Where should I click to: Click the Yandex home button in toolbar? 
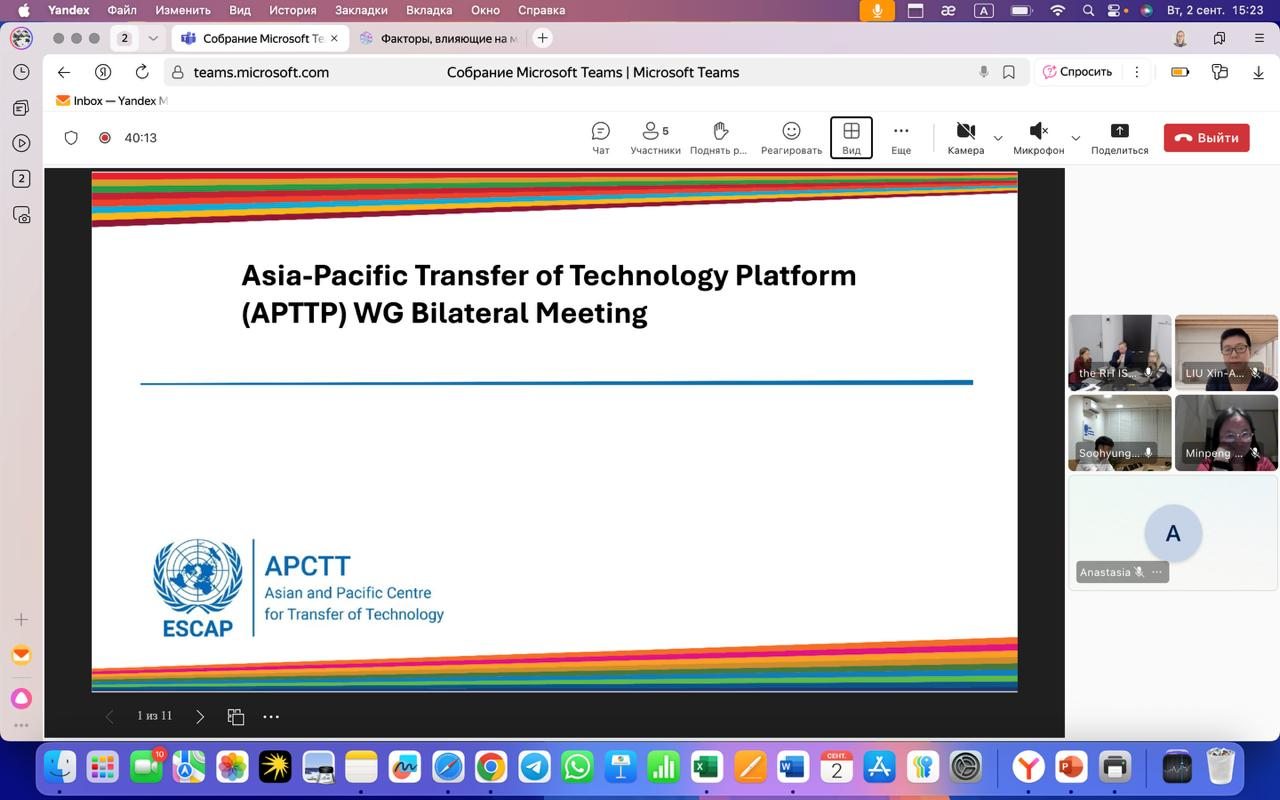pyautogui.click(x=103, y=72)
